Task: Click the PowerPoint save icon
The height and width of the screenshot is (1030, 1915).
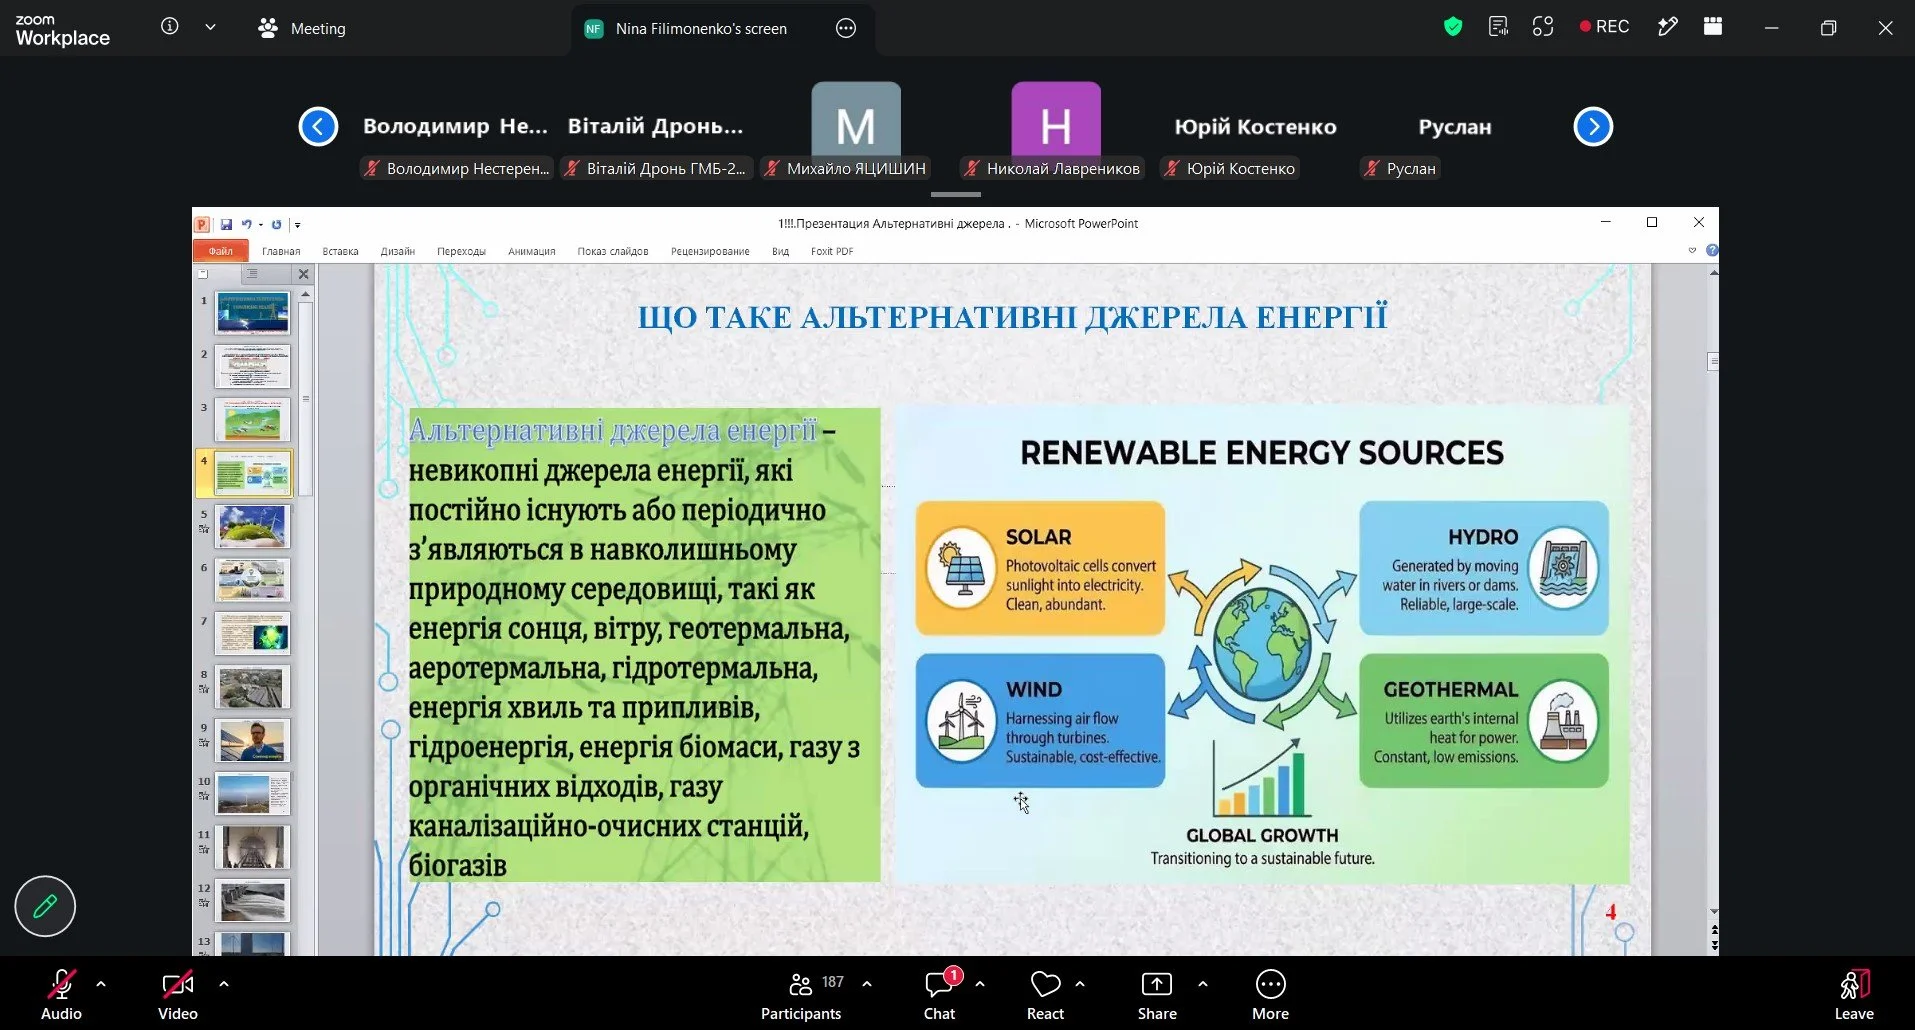Action: 226,224
